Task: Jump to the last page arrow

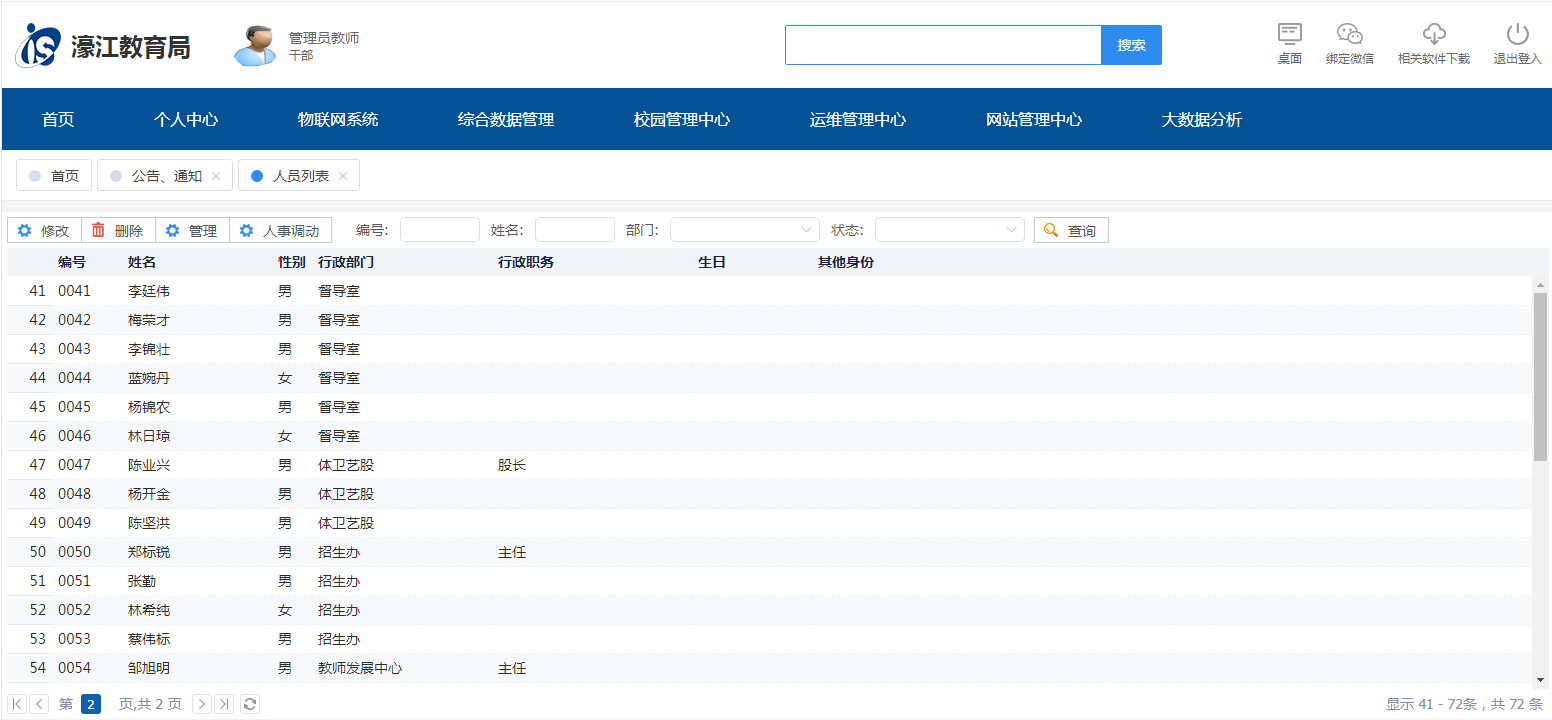Action: [224, 704]
